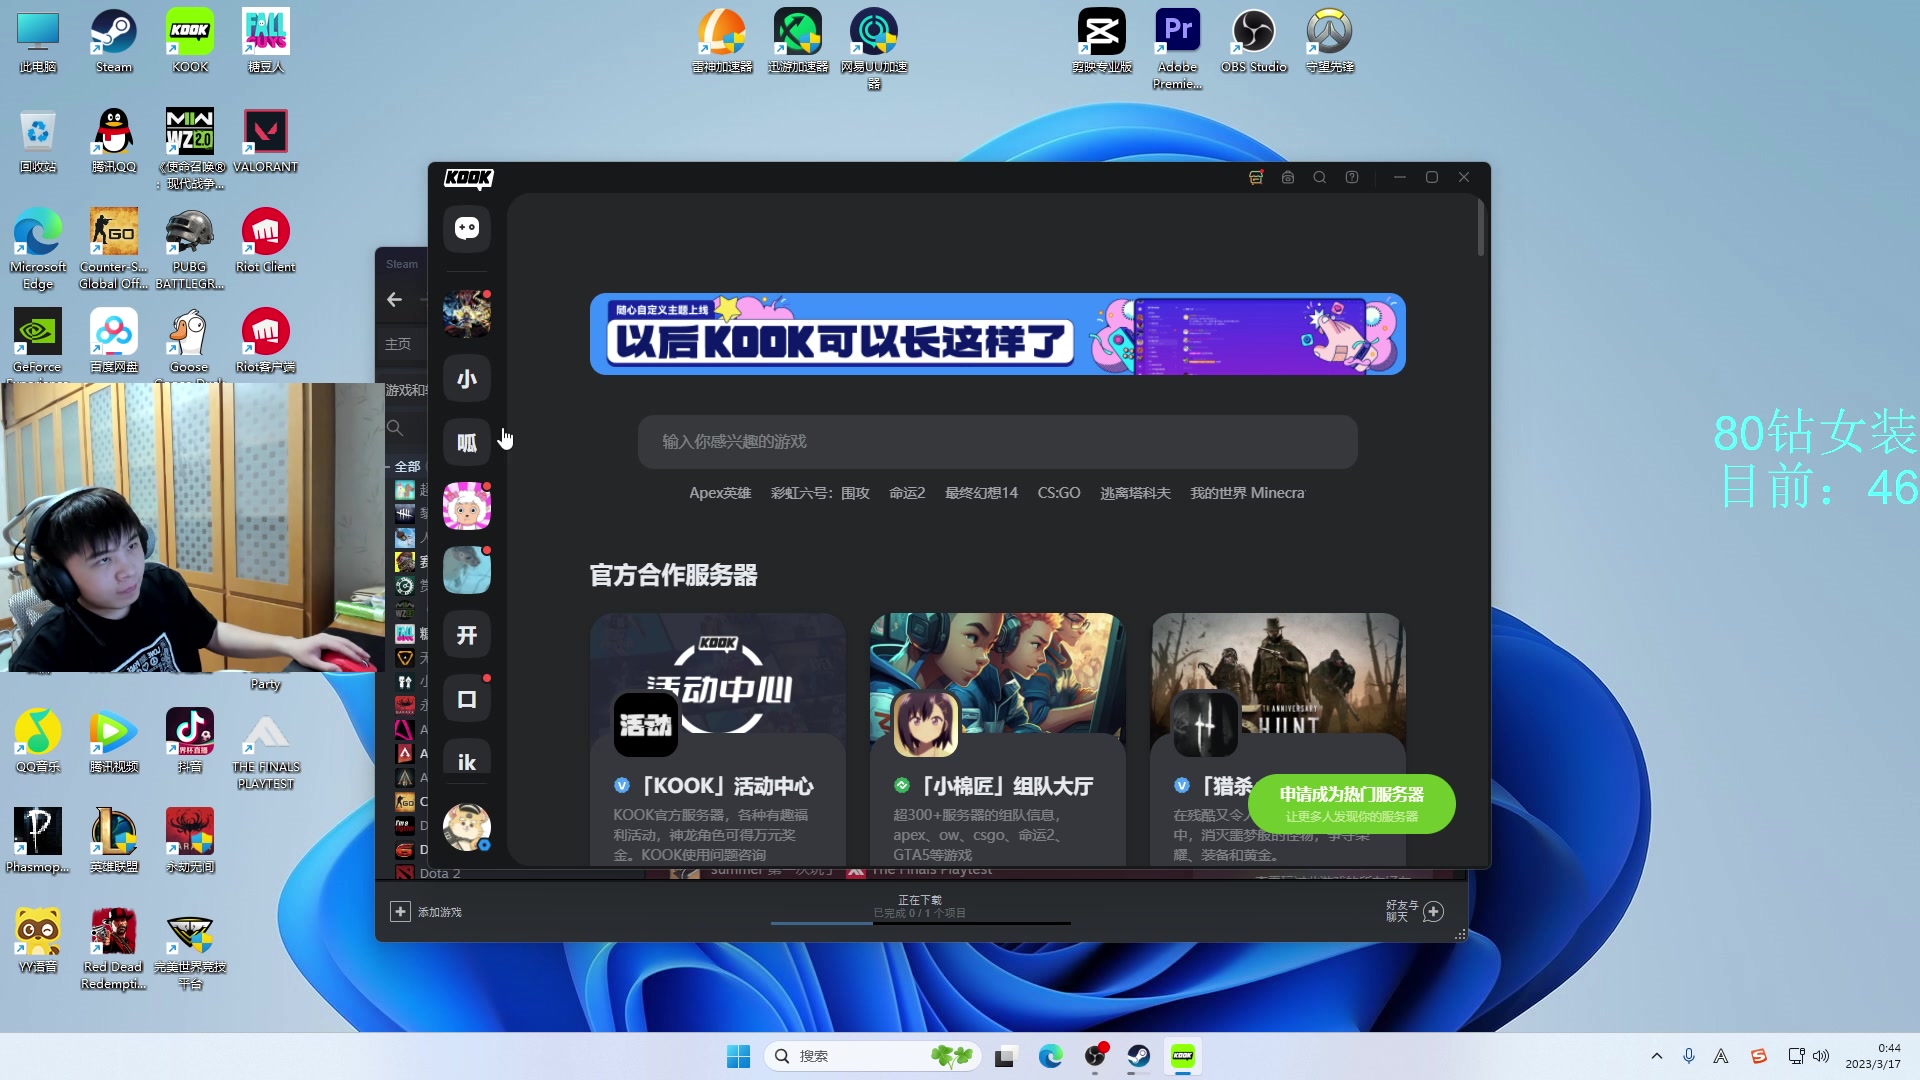This screenshot has height=1080, width=1920.
Task: Select the 我的世界 Minecraft game tag
Action: click(1247, 493)
